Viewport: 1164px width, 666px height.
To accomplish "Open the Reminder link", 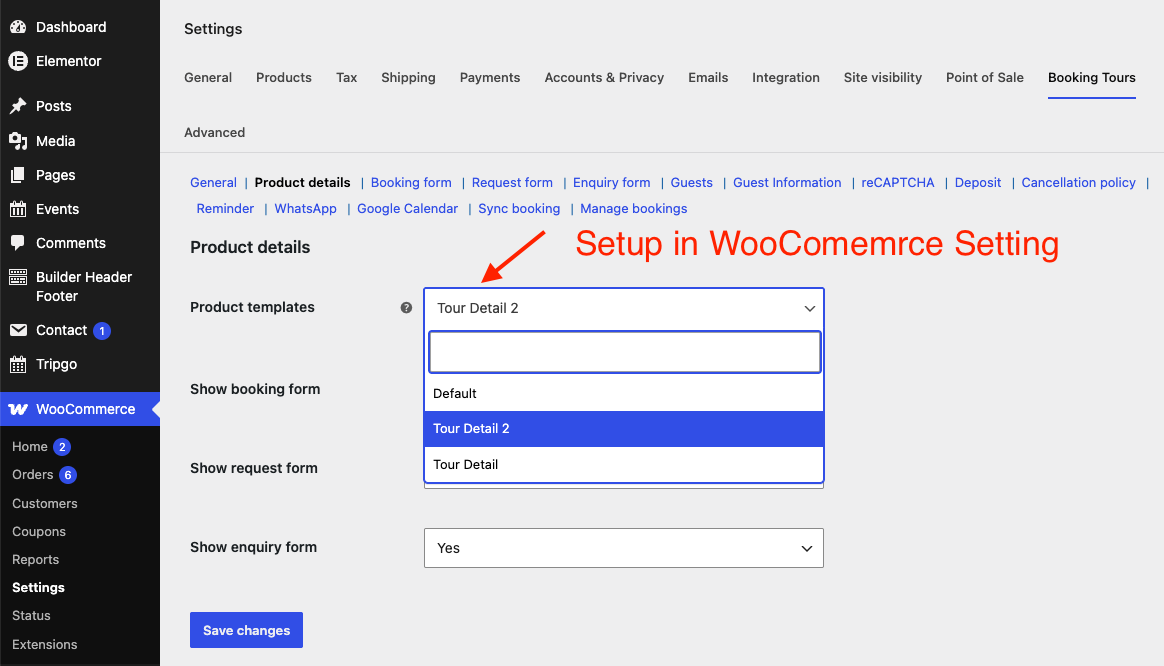I will tap(225, 209).
